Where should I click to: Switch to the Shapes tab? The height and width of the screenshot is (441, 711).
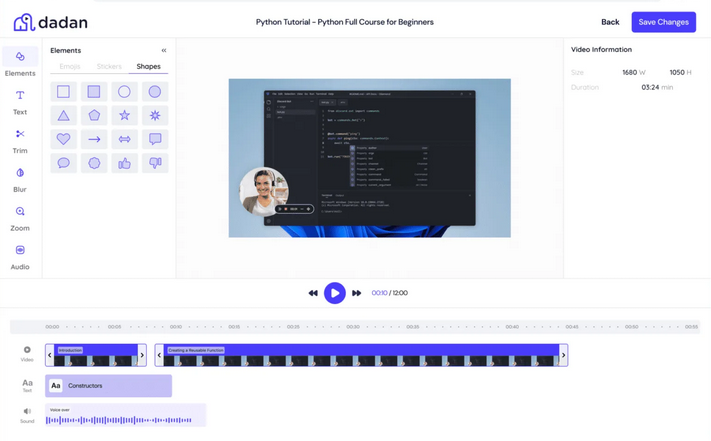click(x=148, y=67)
